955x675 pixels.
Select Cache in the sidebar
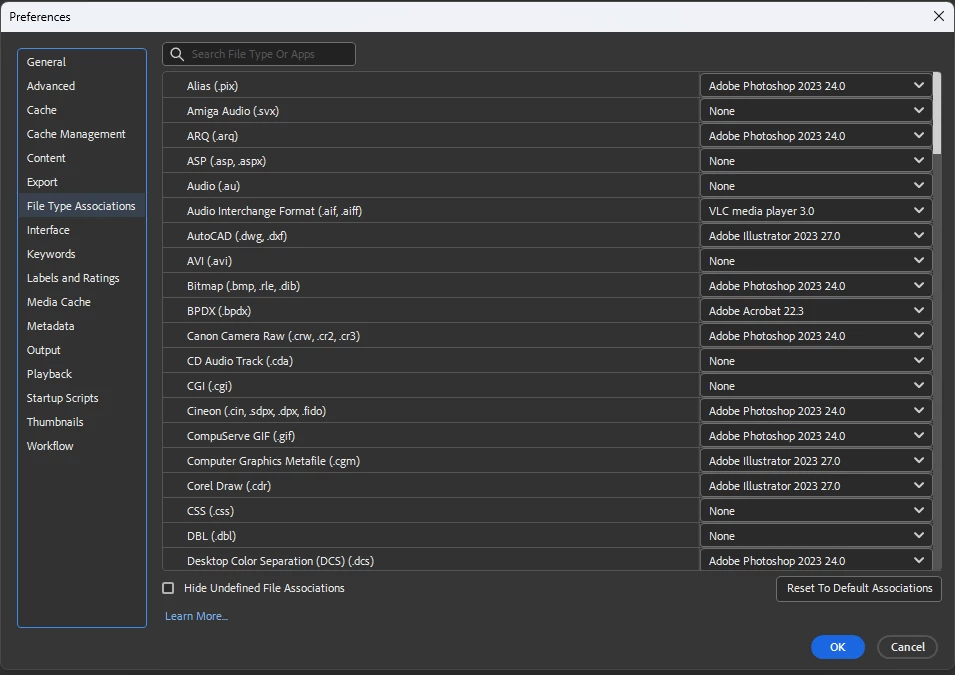42,110
